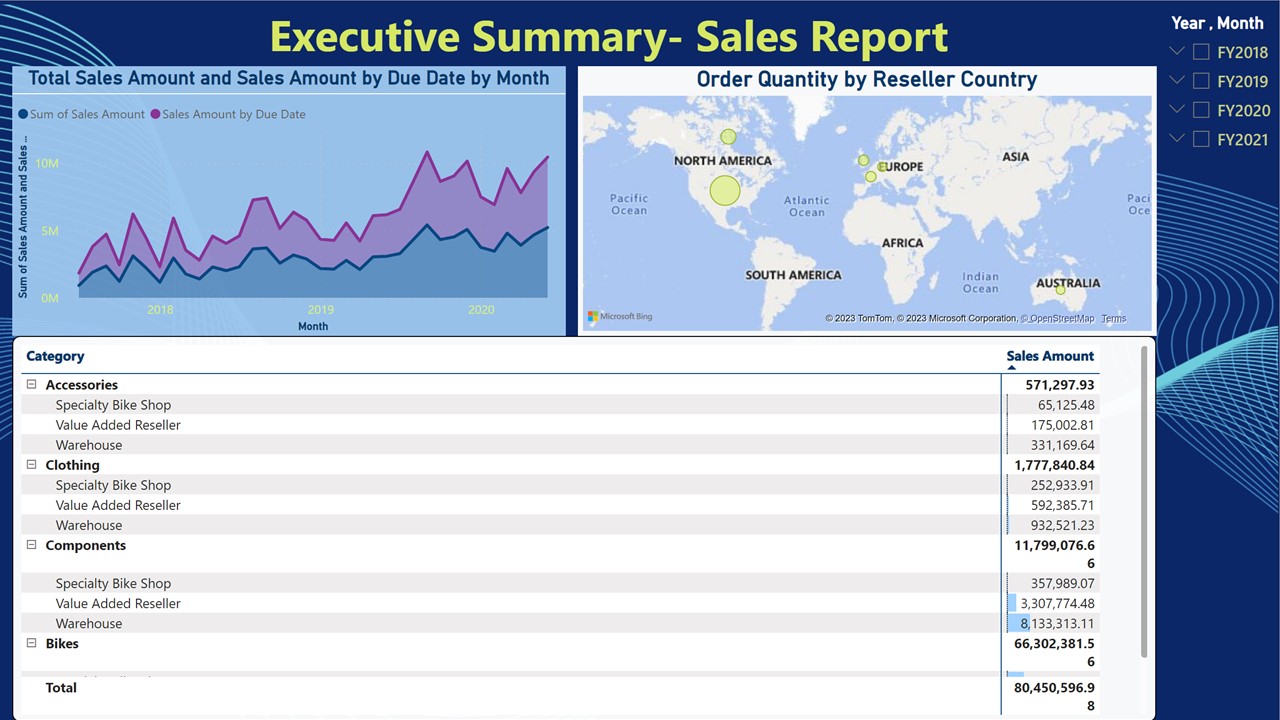Click the Category column header

[55, 356]
